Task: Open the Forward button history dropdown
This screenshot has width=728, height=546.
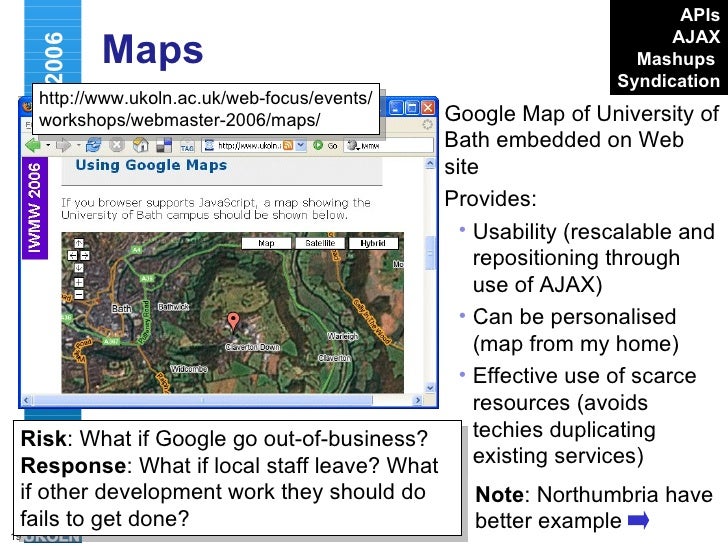Action: (x=78, y=145)
